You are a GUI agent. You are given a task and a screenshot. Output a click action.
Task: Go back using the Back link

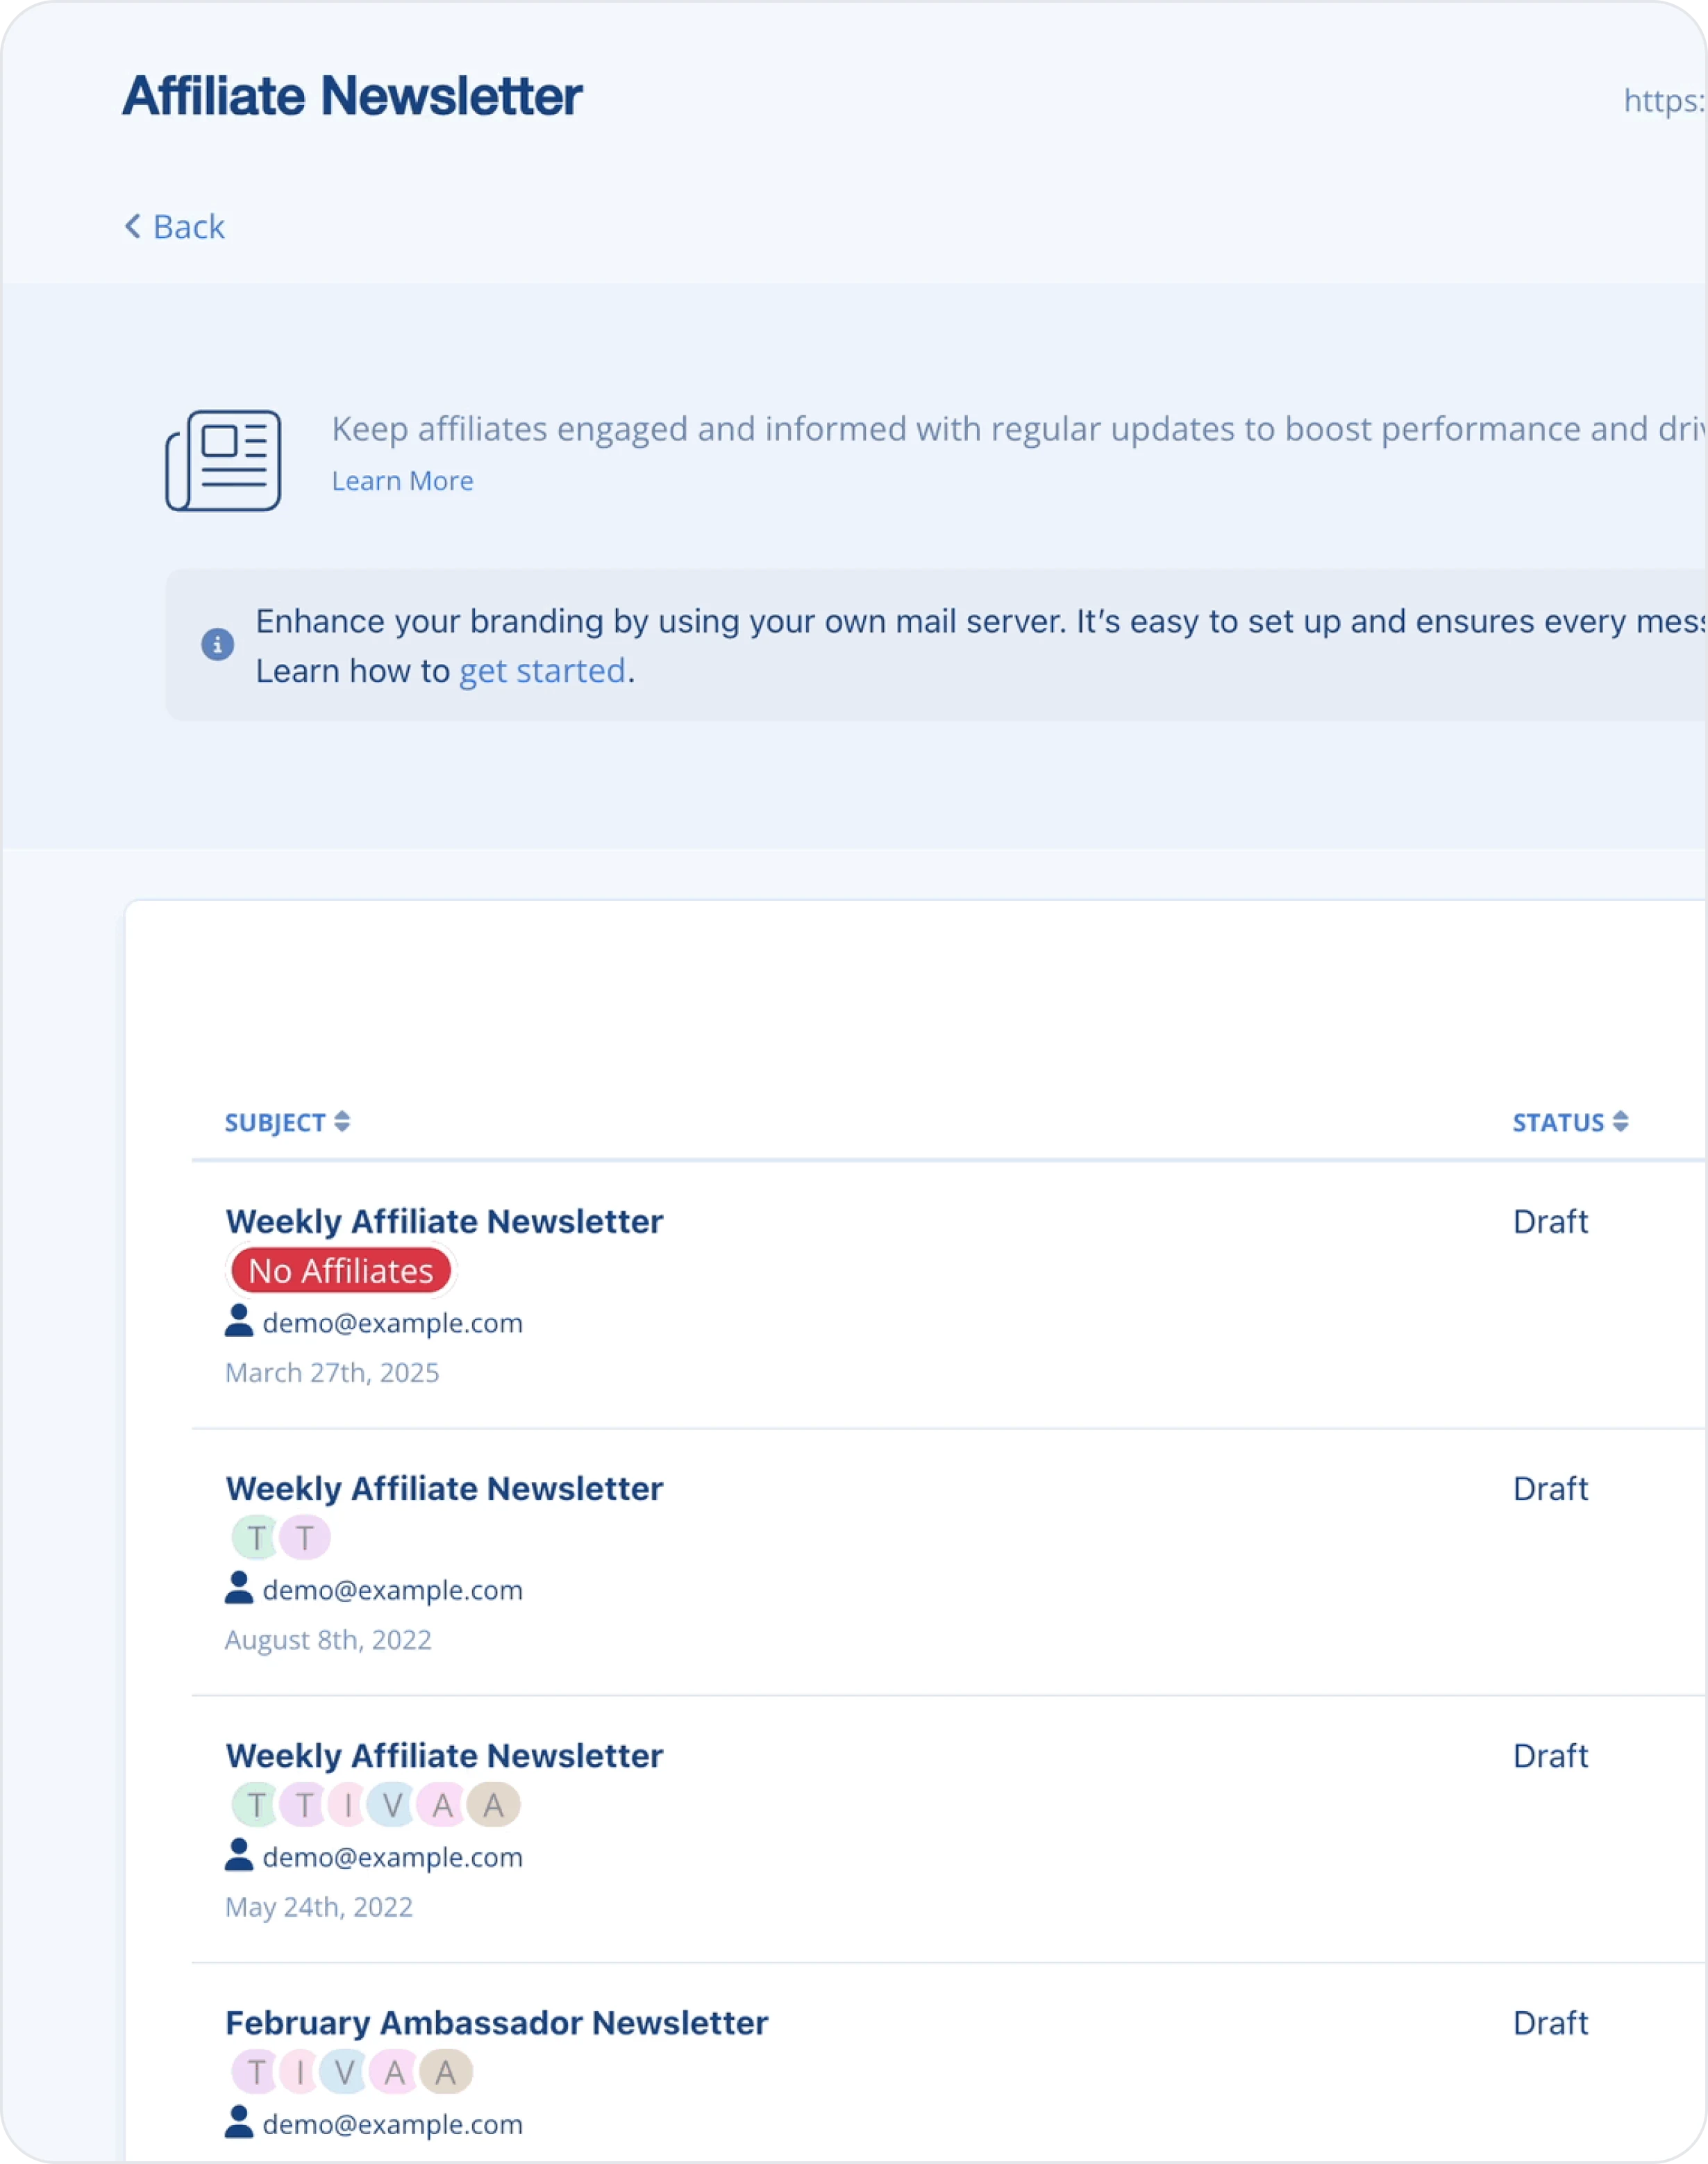[174, 227]
